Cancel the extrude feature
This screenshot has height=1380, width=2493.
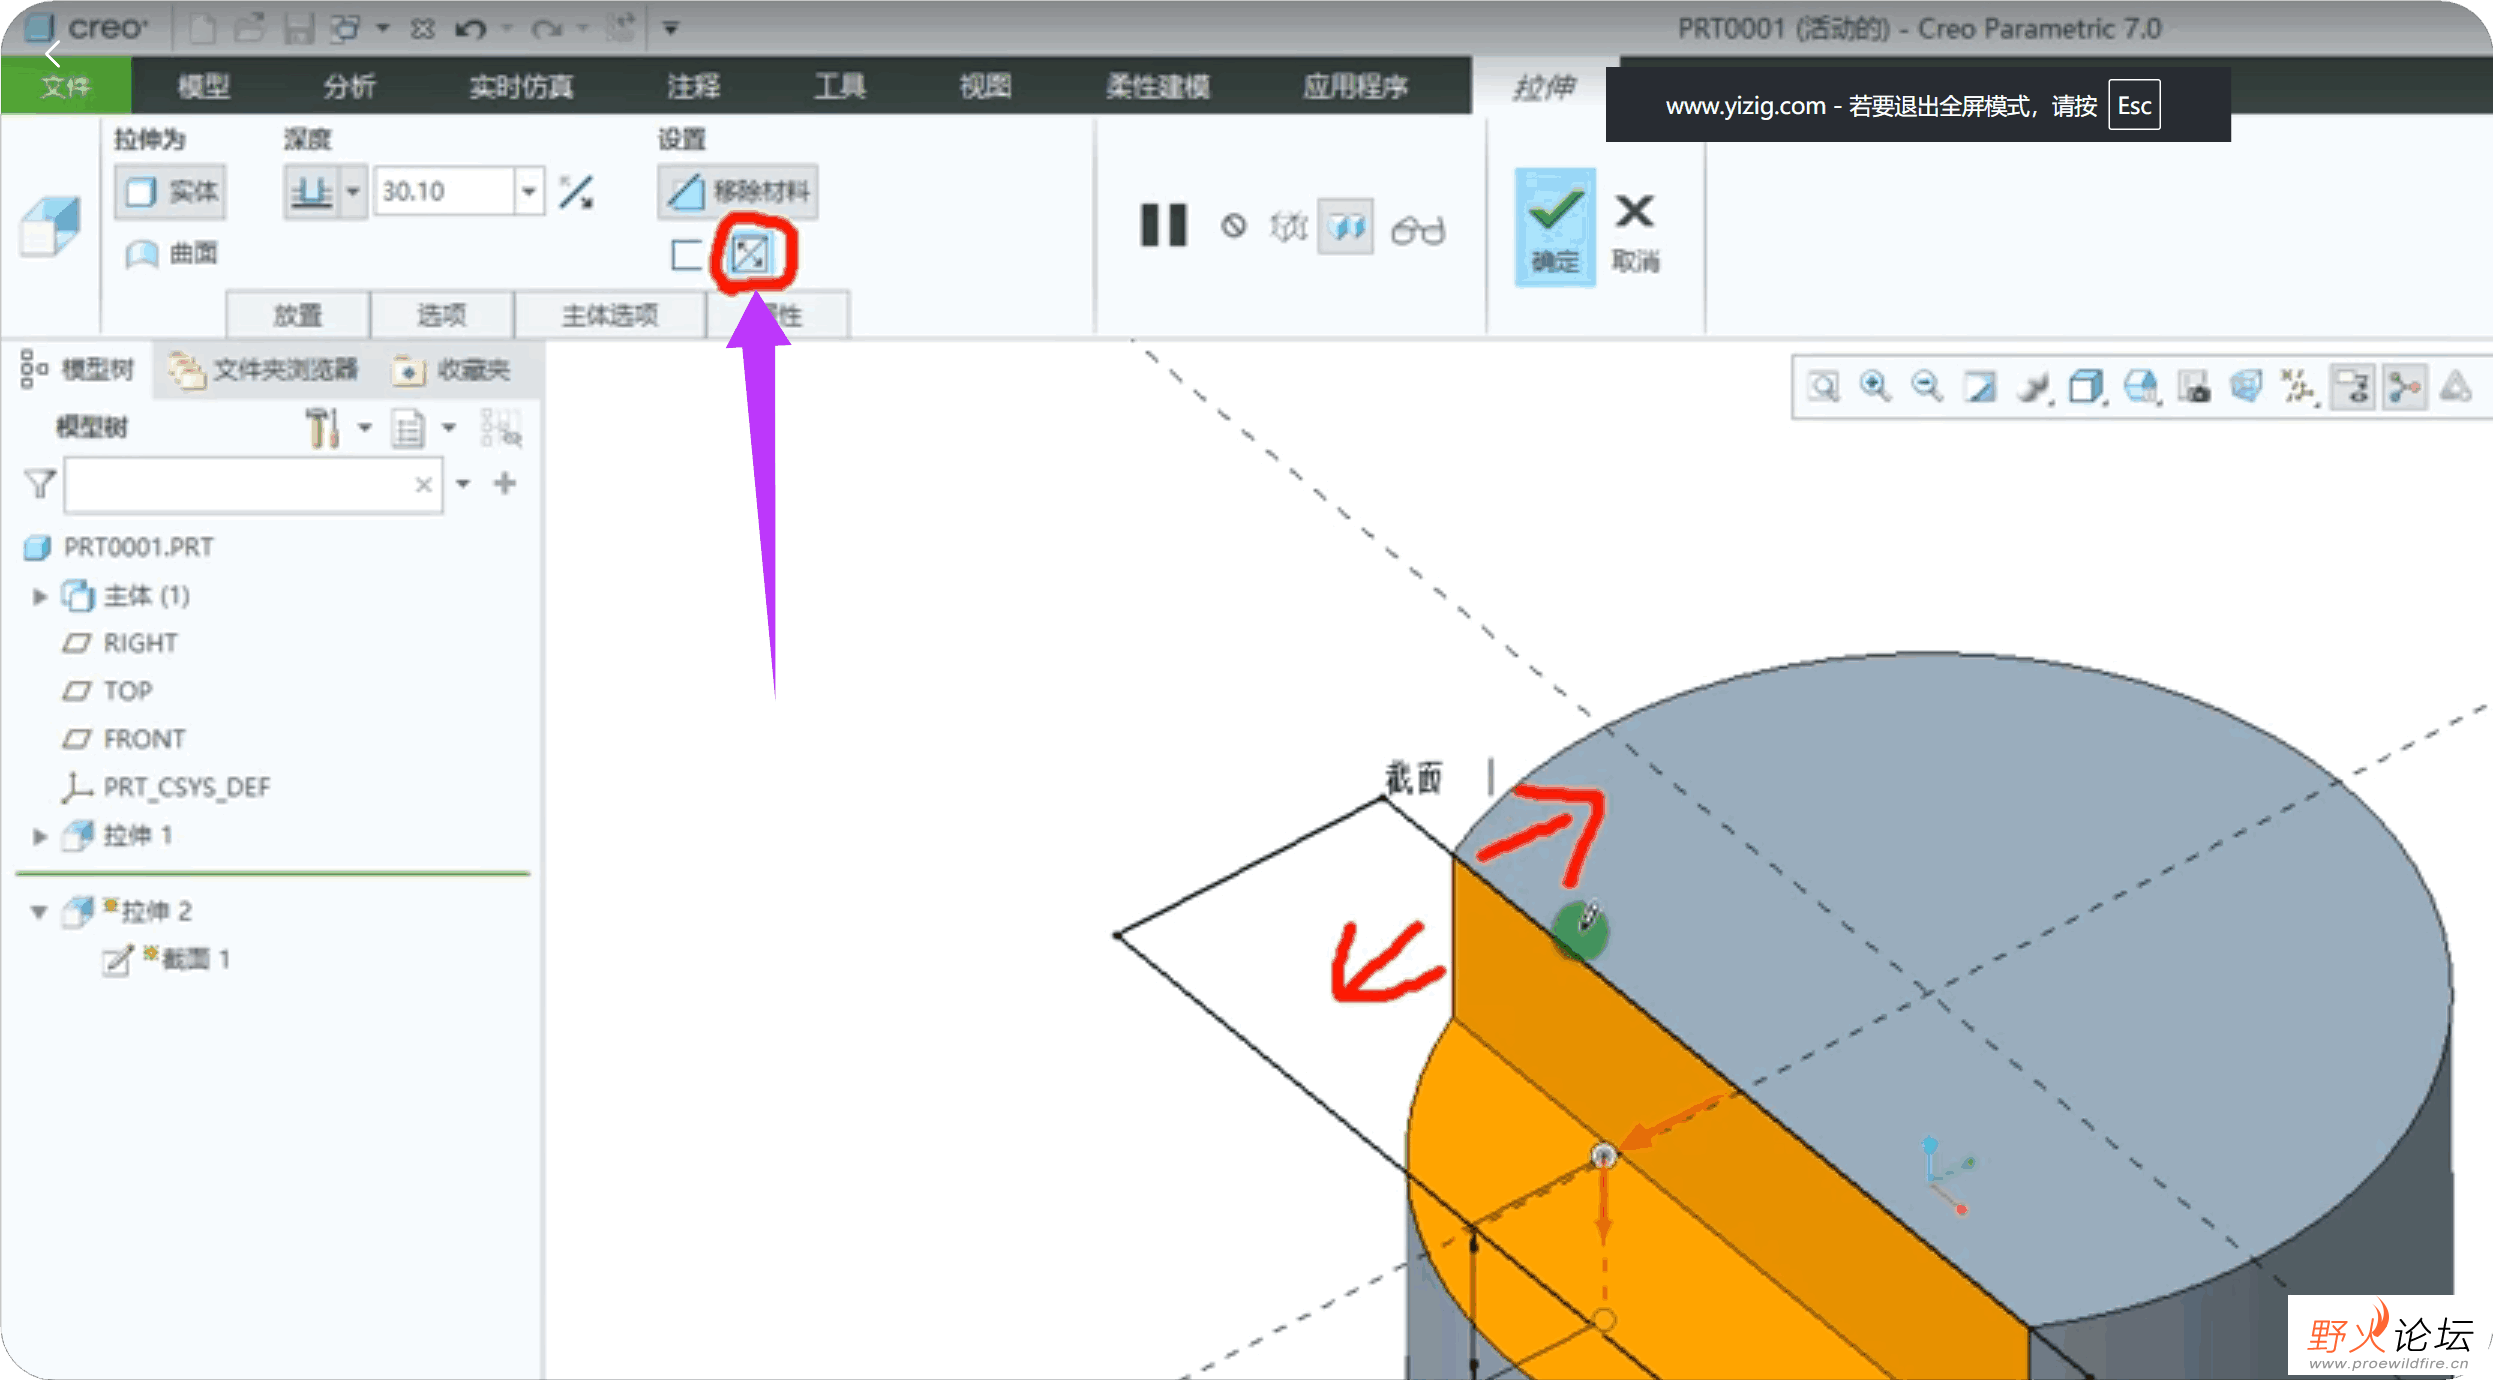[1635, 226]
